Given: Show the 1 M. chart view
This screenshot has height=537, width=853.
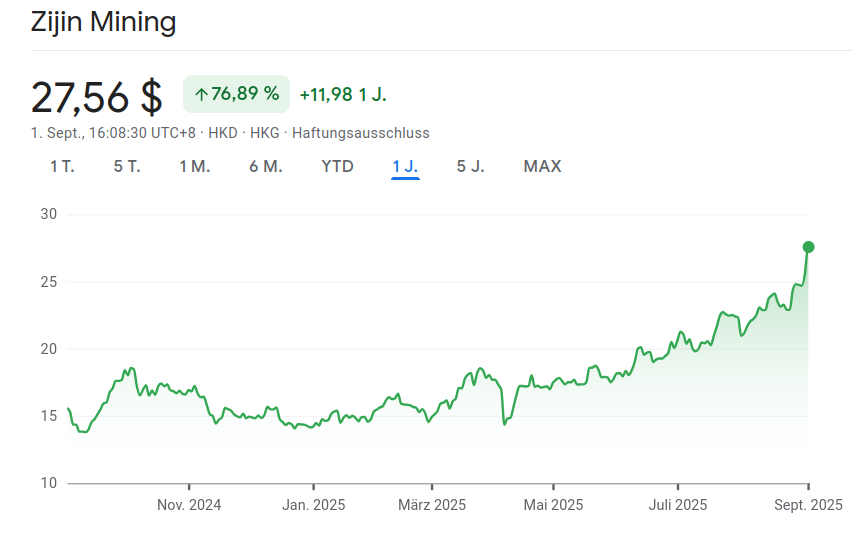Looking at the screenshot, I should [x=194, y=166].
